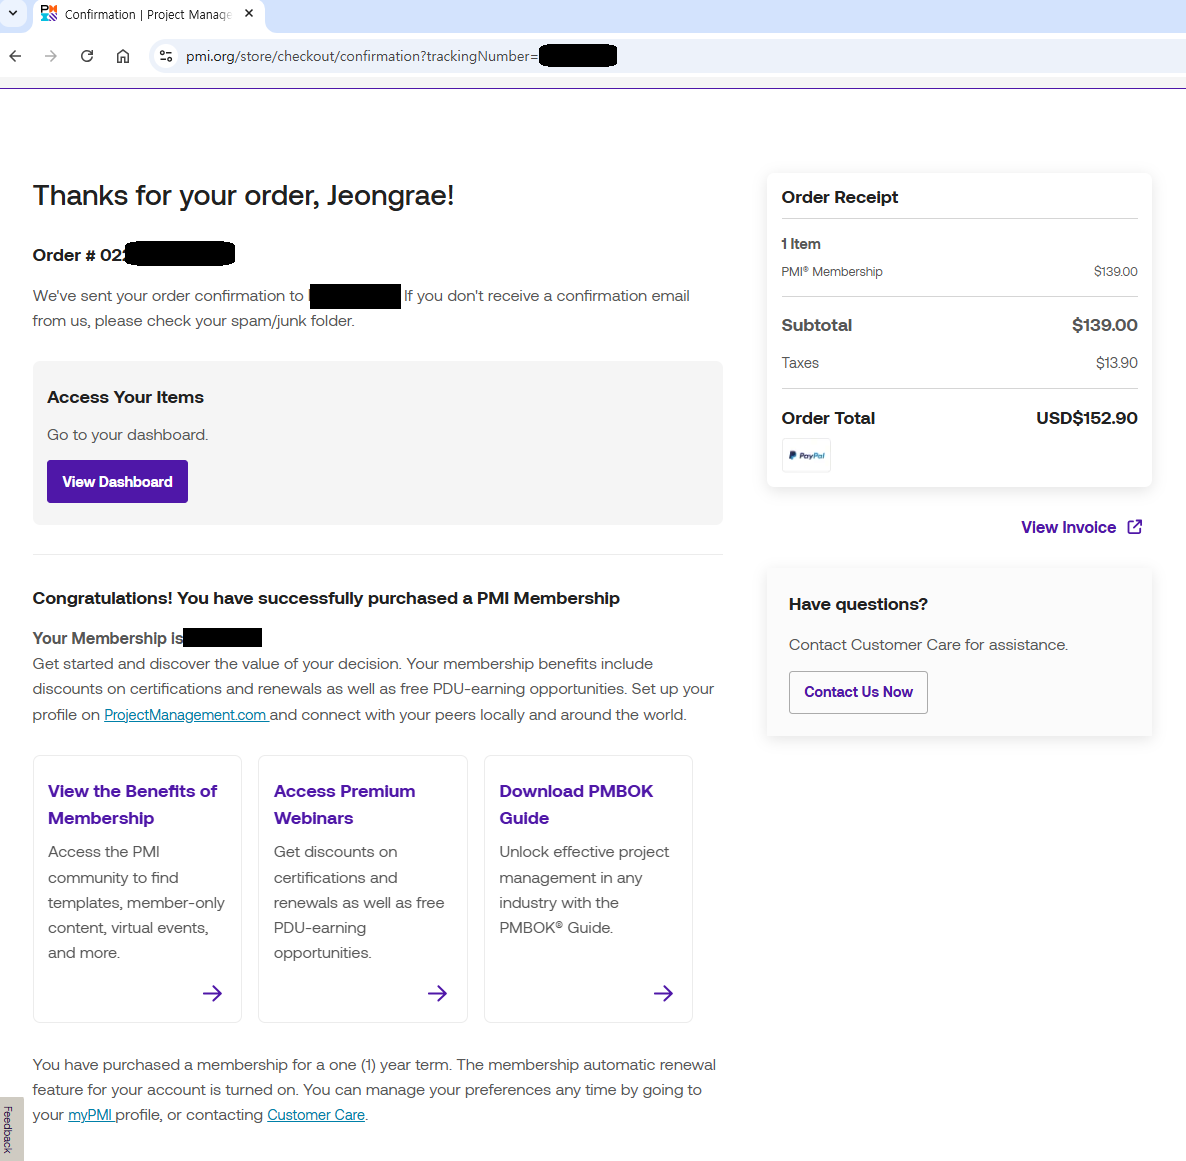The height and width of the screenshot is (1161, 1186).
Task: Open View the Benefits of Membership card title
Action: (132, 804)
